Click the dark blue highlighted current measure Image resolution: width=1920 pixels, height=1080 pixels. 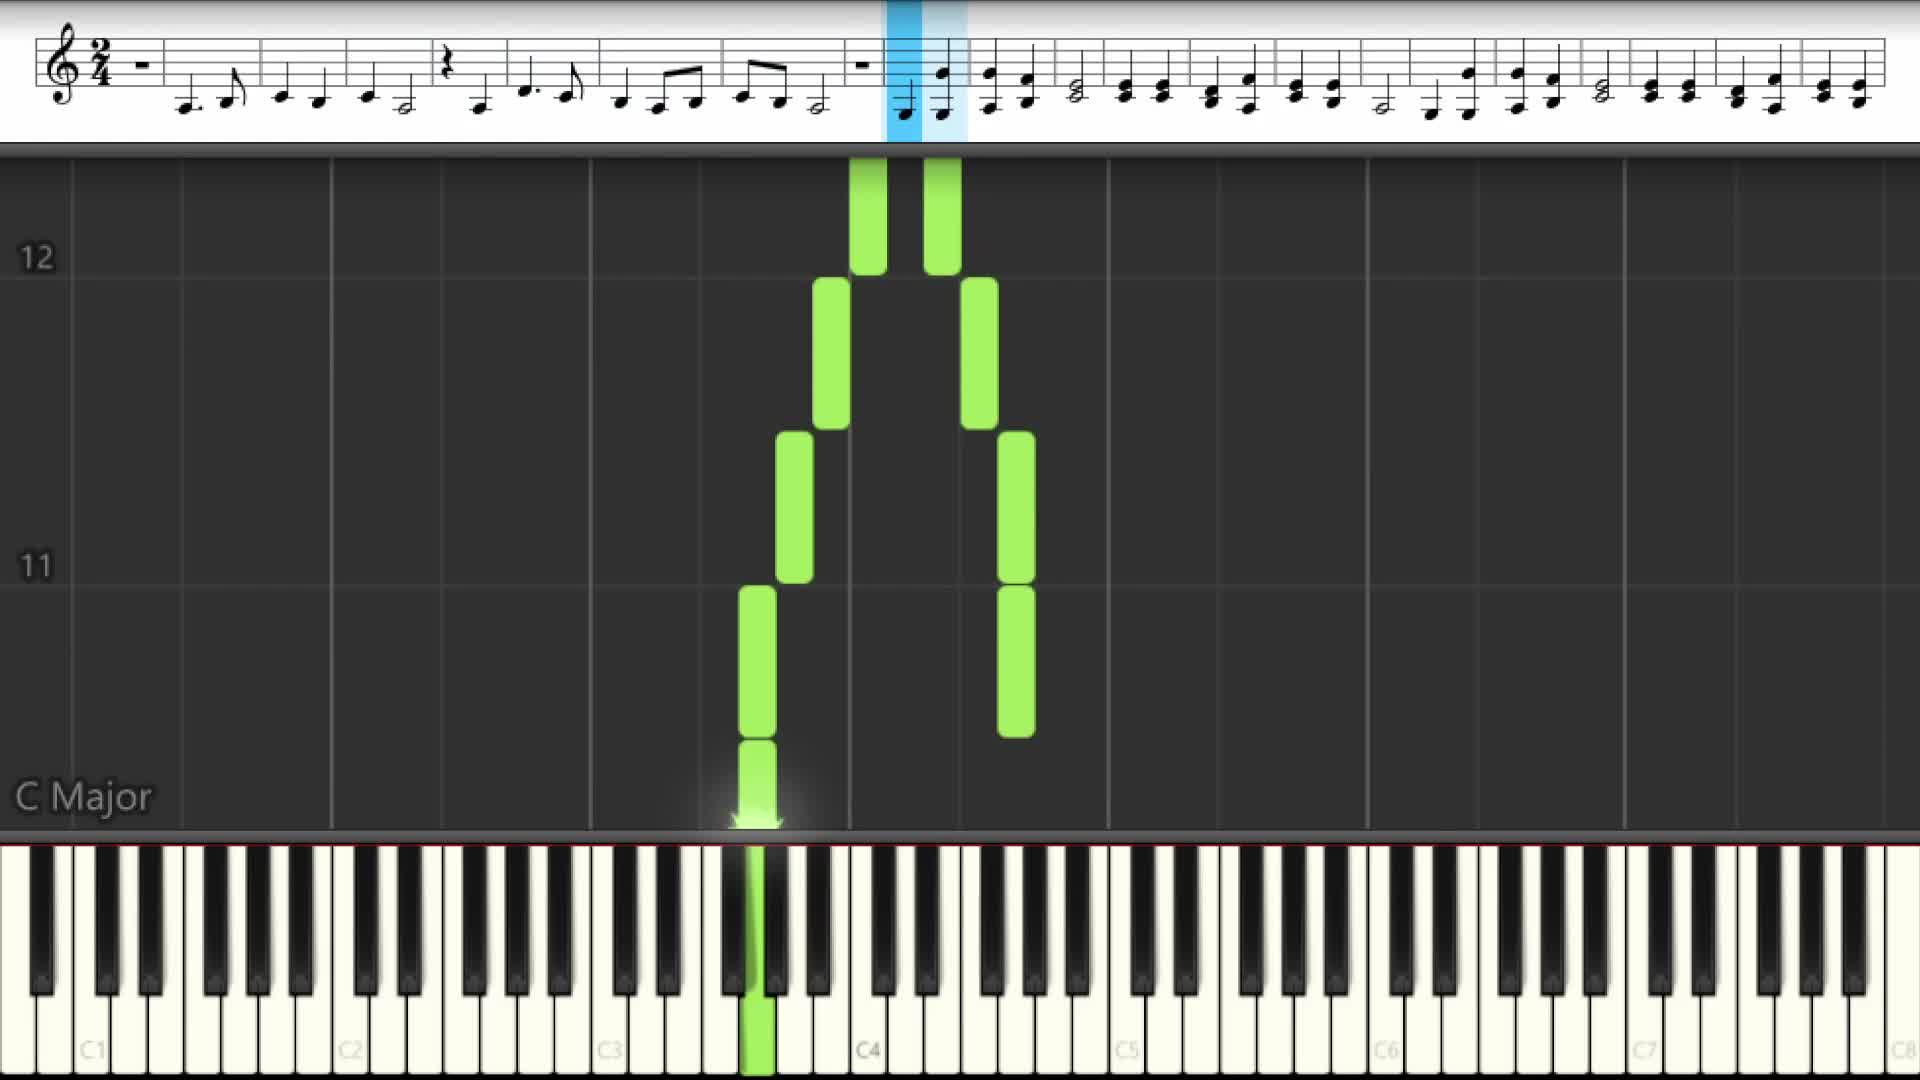pos(904,71)
